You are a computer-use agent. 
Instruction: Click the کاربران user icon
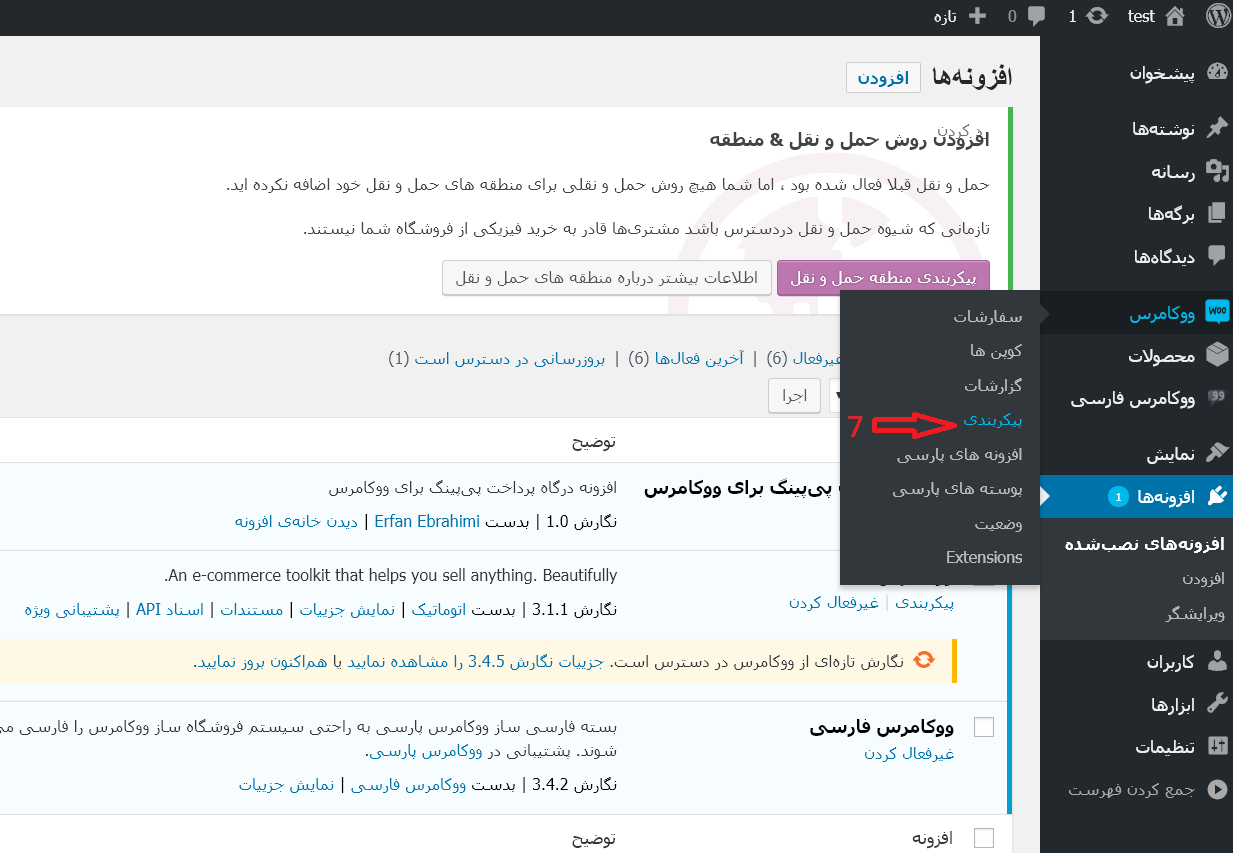pyautogui.click(x=1216, y=661)
